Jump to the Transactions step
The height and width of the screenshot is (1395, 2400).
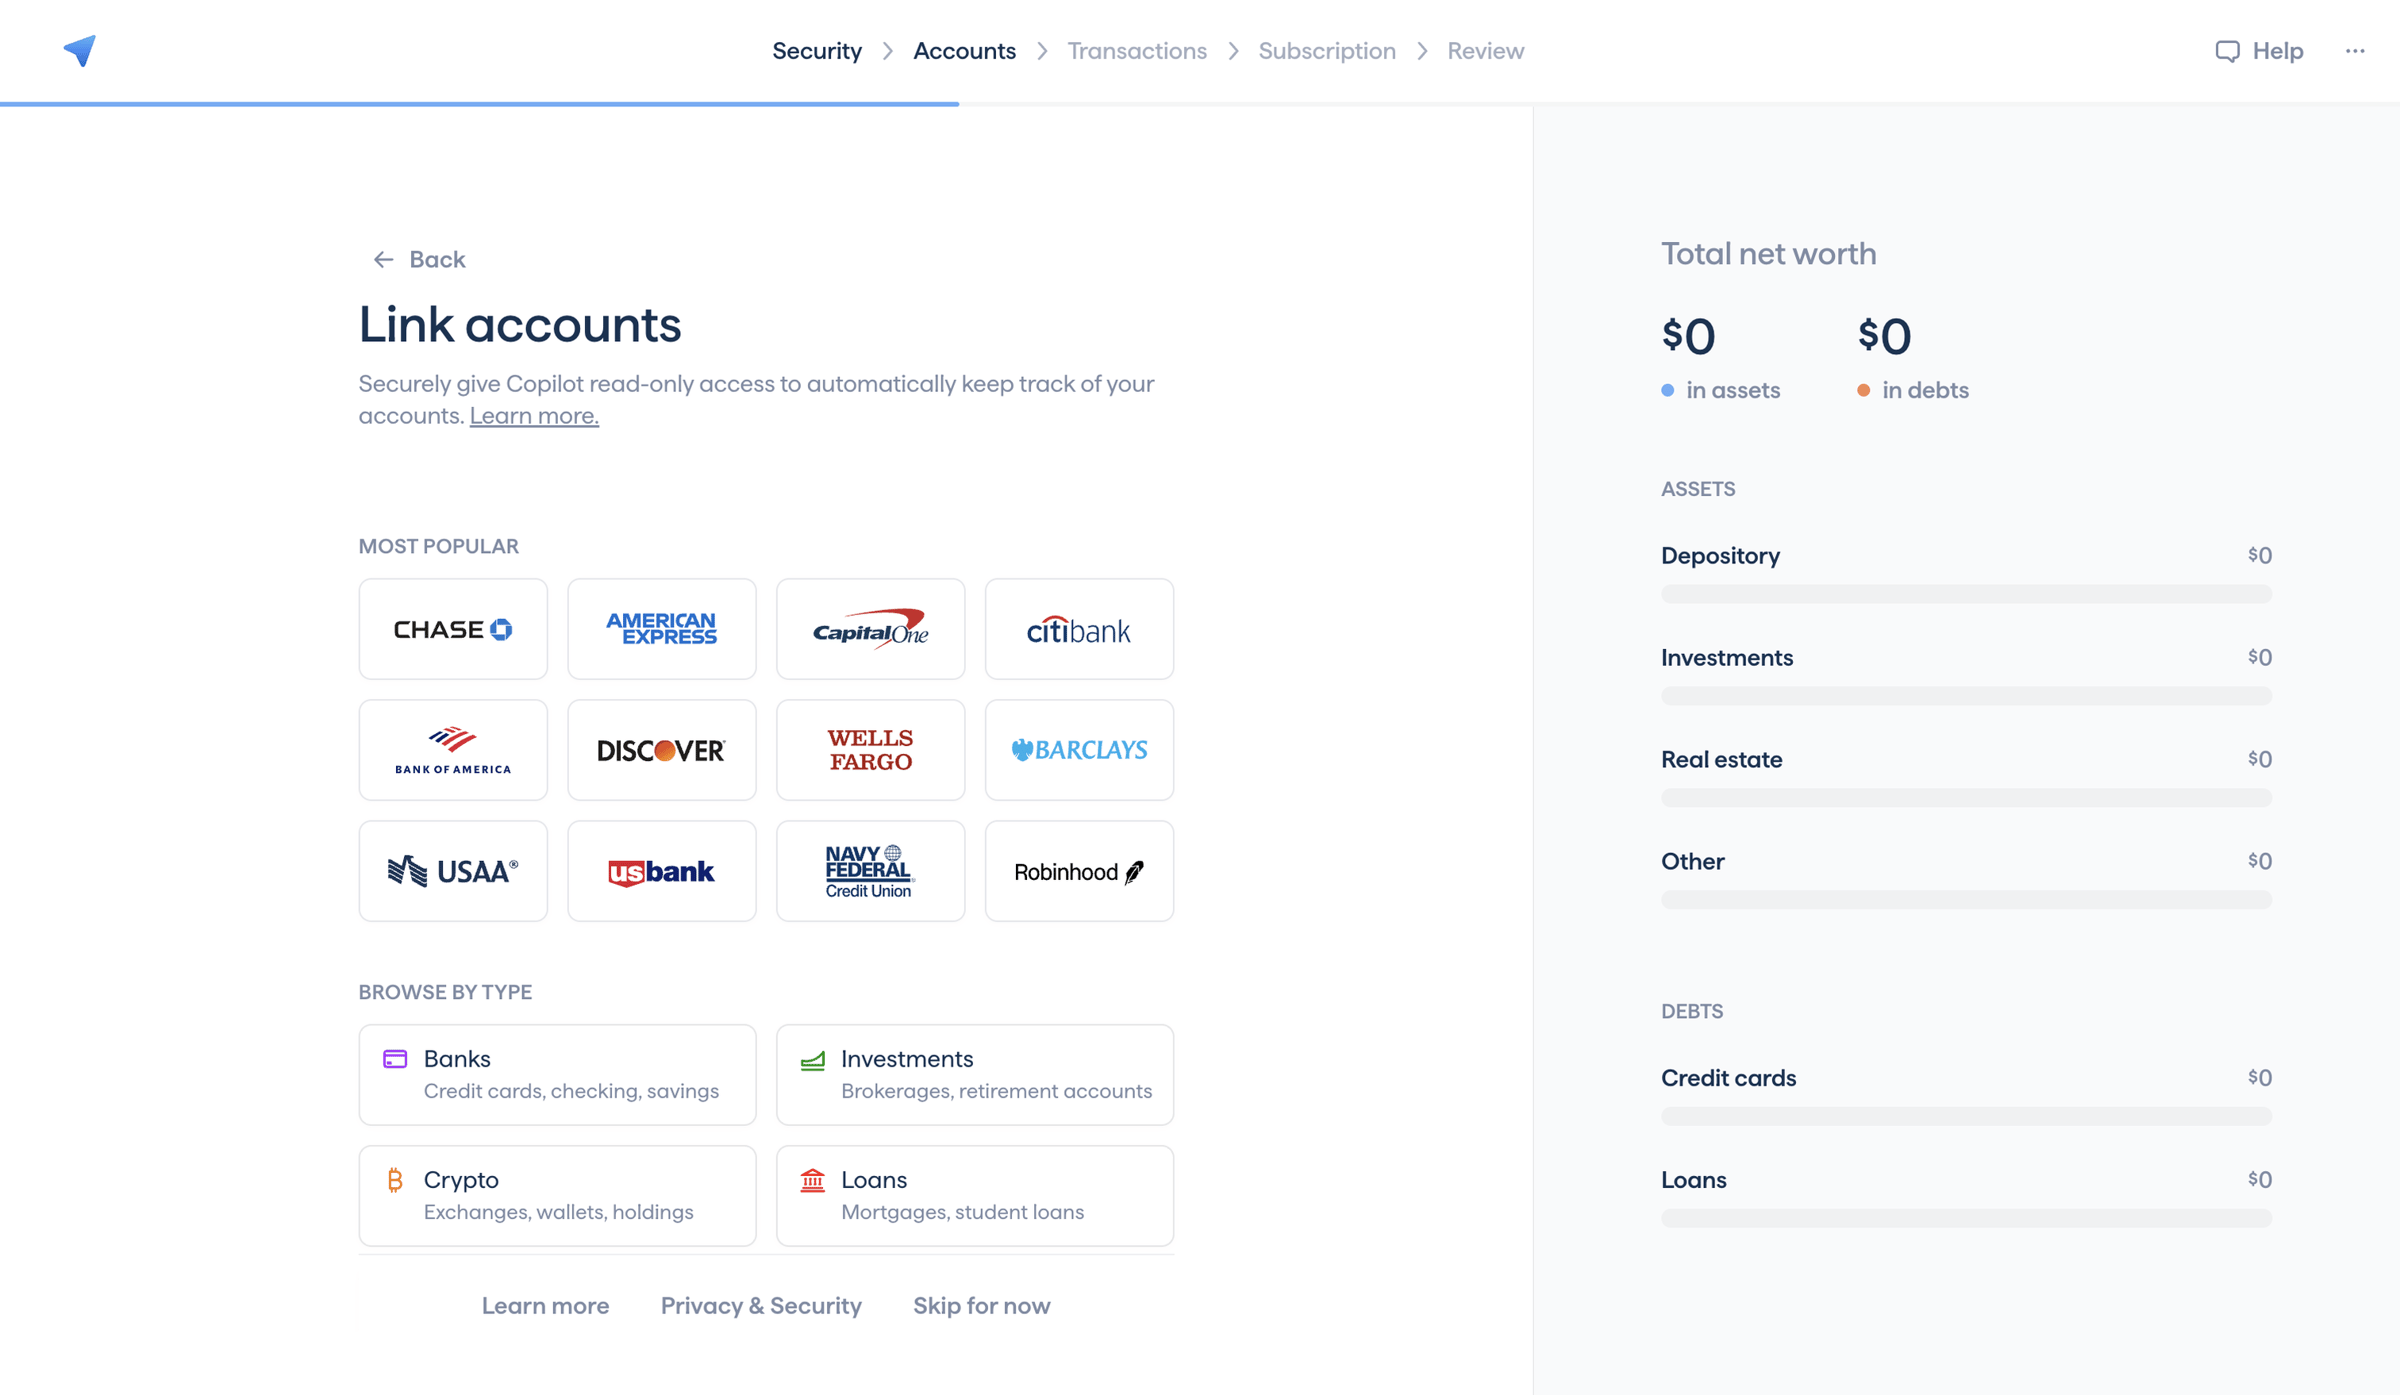(1137, 51)
